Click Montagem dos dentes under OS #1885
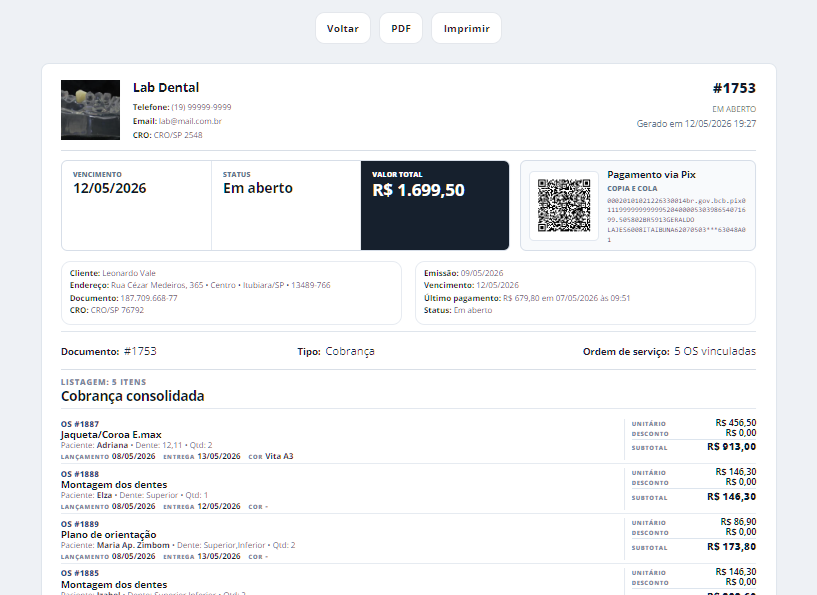The height and width of the screenshot is (595, 817). (114, 585)
